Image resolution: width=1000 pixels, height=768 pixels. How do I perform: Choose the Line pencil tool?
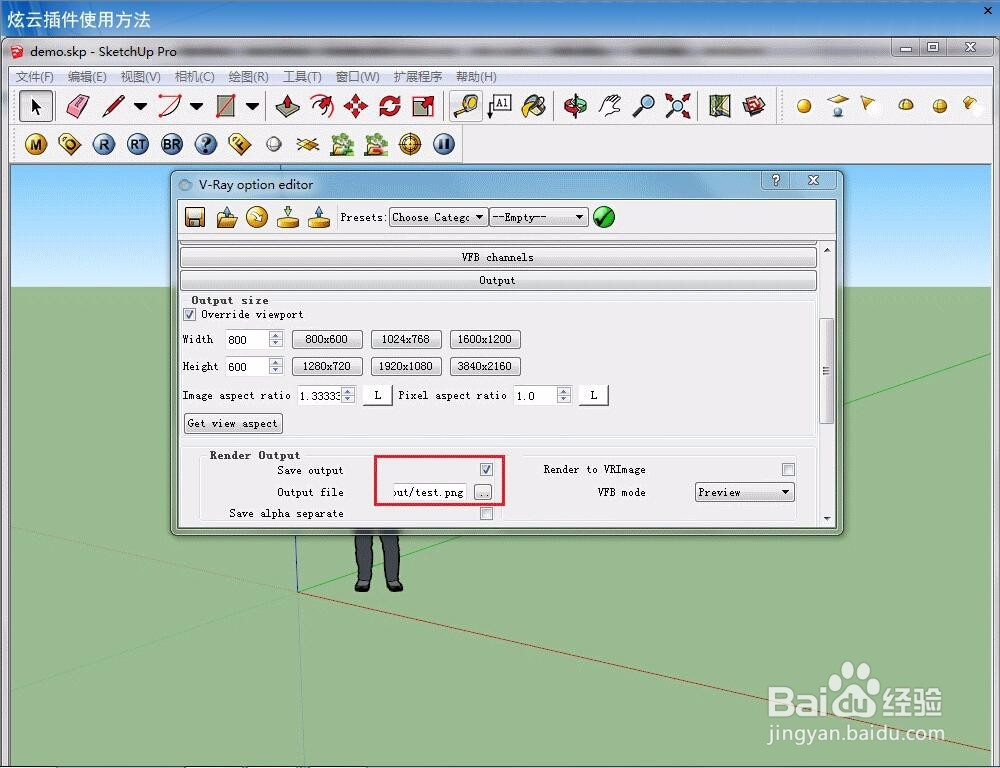point(114,106)
